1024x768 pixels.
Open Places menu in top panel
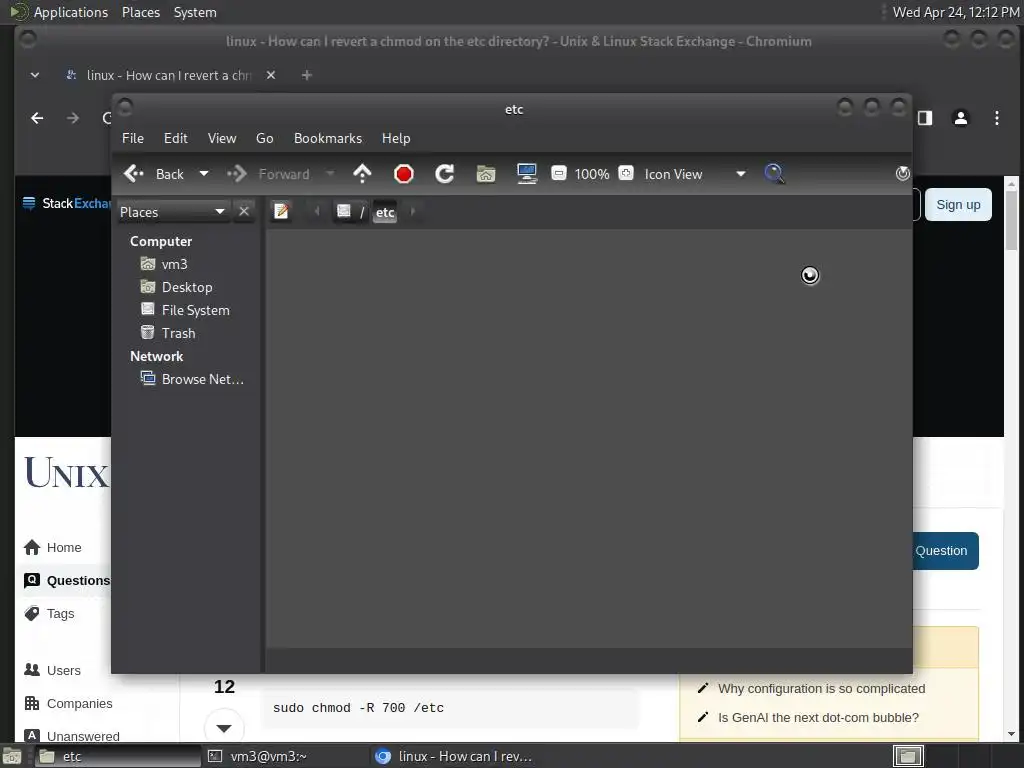140,12
